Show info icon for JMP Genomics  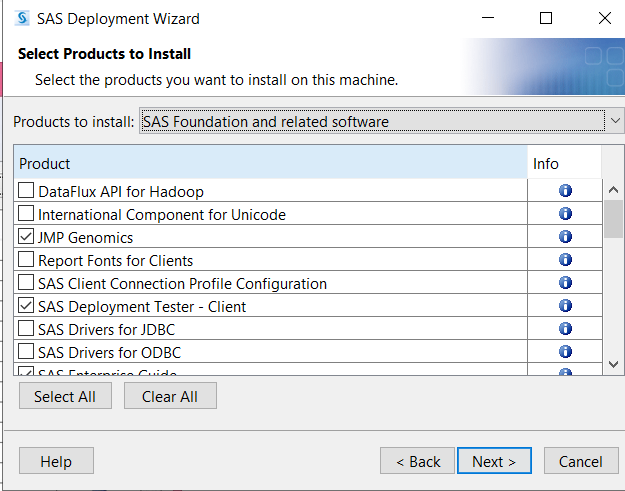565,237
